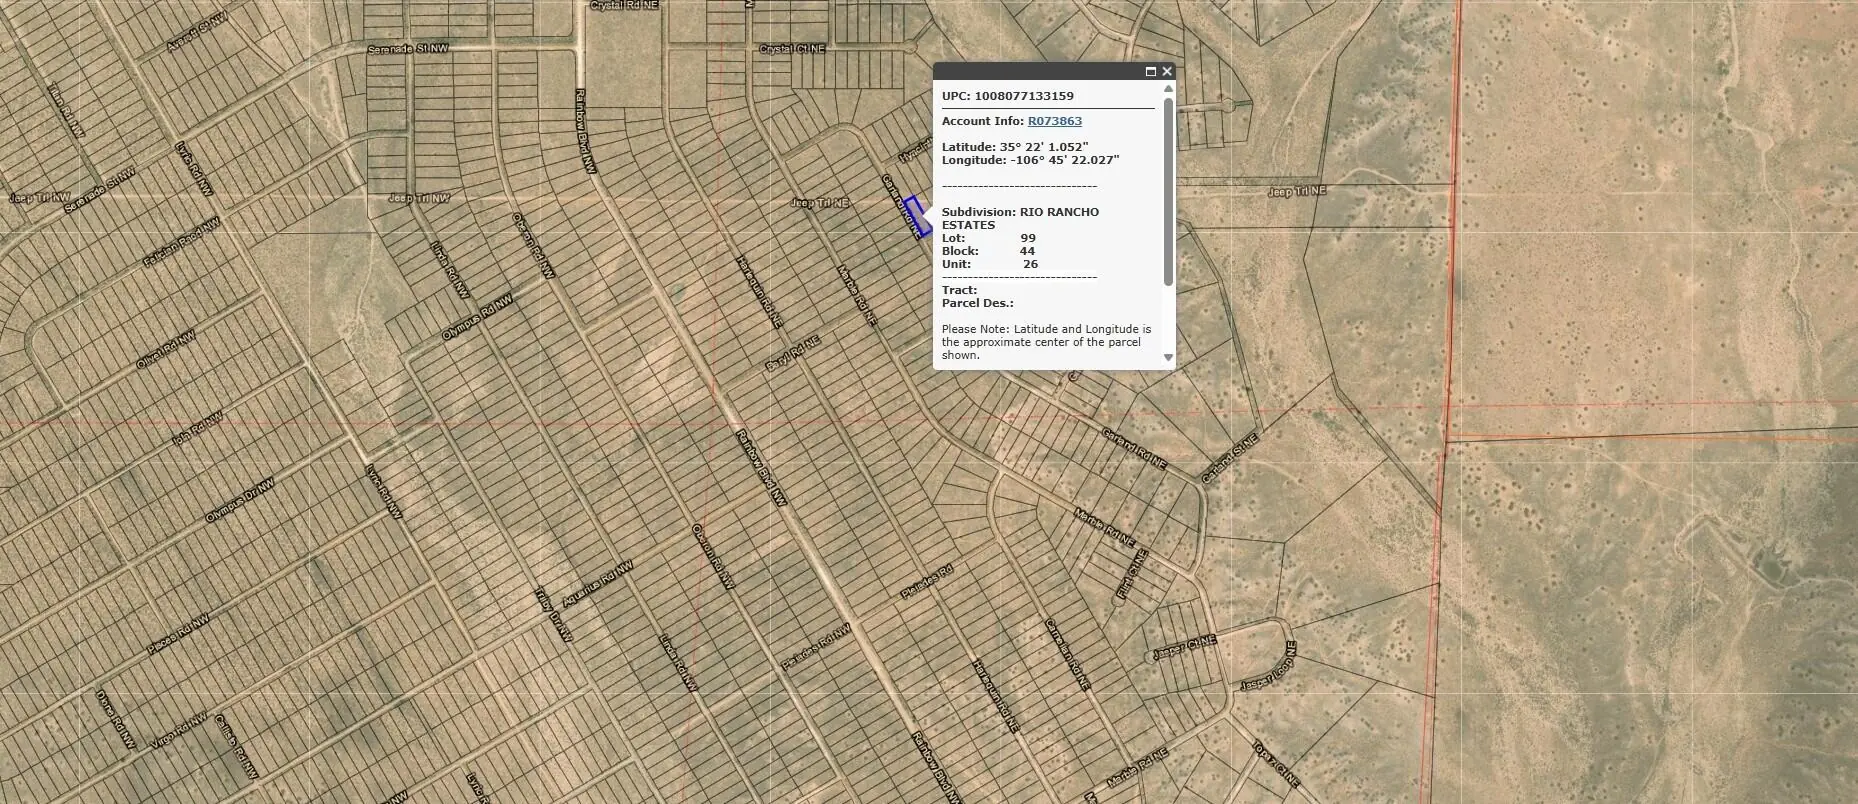The image size is (1858, 804).
Task: Click the Jasper Loop NE street label
Action: point(1267,668)
